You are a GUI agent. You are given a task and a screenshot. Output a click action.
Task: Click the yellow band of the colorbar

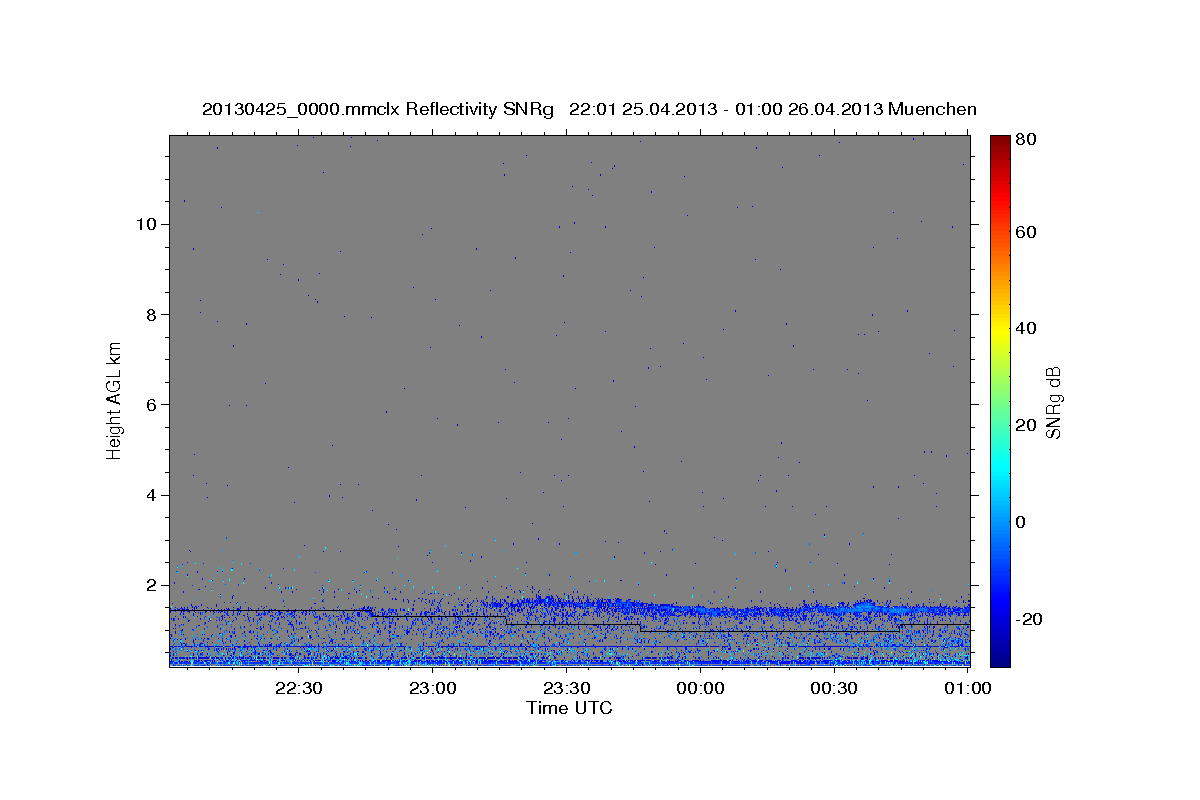[x=1000, y=328]
